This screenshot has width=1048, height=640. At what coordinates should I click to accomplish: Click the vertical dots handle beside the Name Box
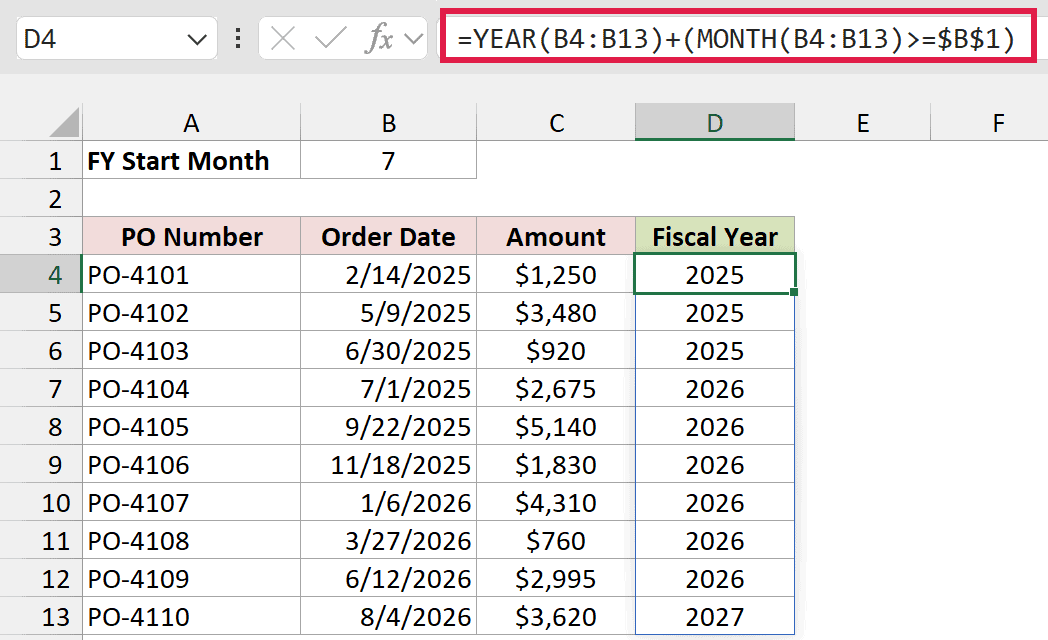[238, 39]
